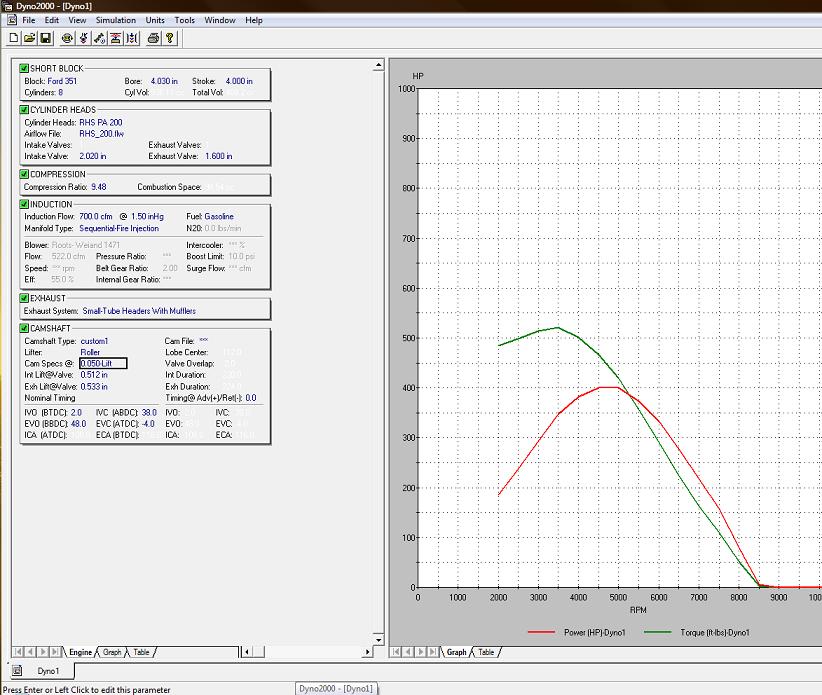Toggle the CAMSHAFT checkbox
The width and height of the screenshot is (822, 695).
(24, 328)
